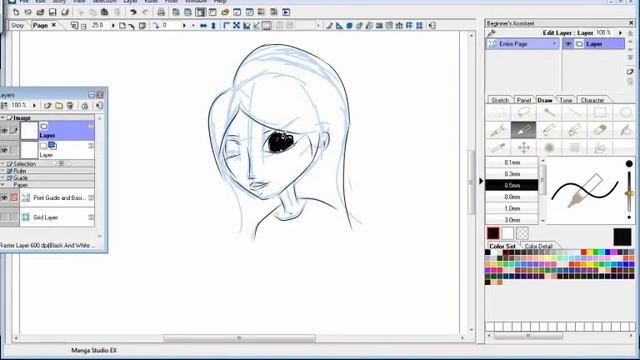The width and height of the screenshot is (640, 360).
Task: Collapse the Paper group arrow
Action: pyautogui.click(x=2, y=185)
